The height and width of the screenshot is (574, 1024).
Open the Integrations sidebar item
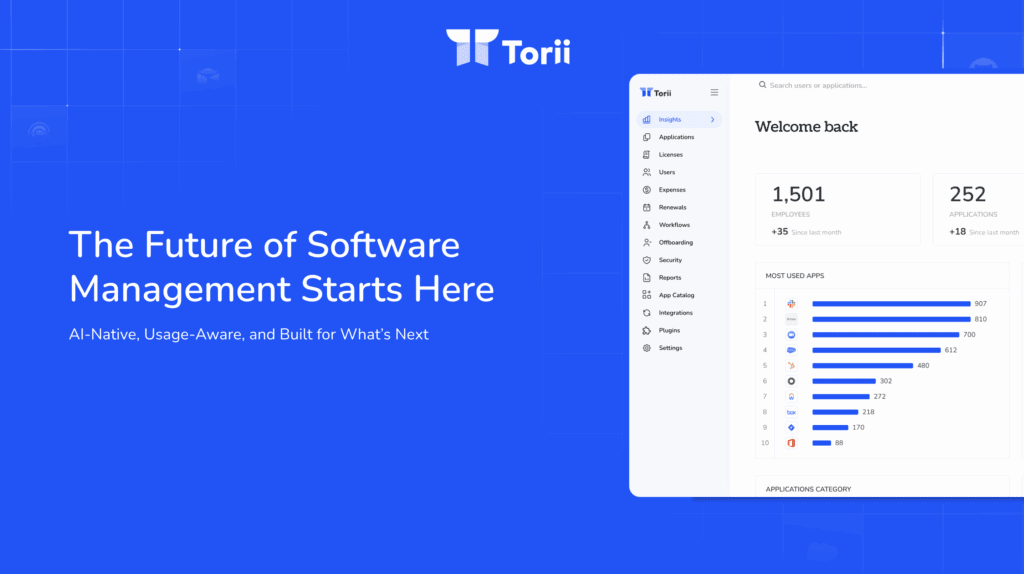pos(679,313)
